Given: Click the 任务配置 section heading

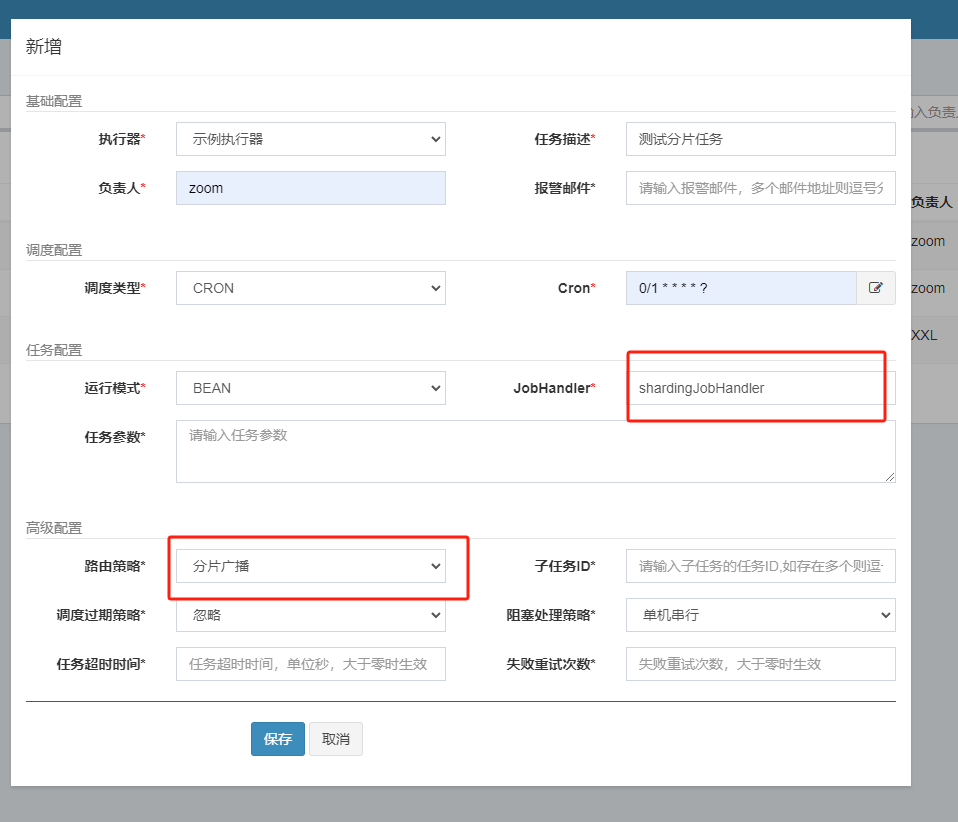Looking at the screenshot, I should click(x=54, y=350).
